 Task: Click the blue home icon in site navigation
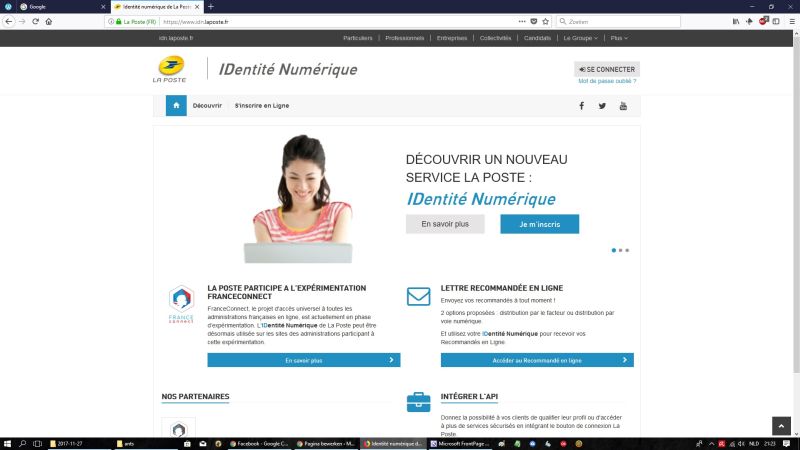tap(176, 105)
